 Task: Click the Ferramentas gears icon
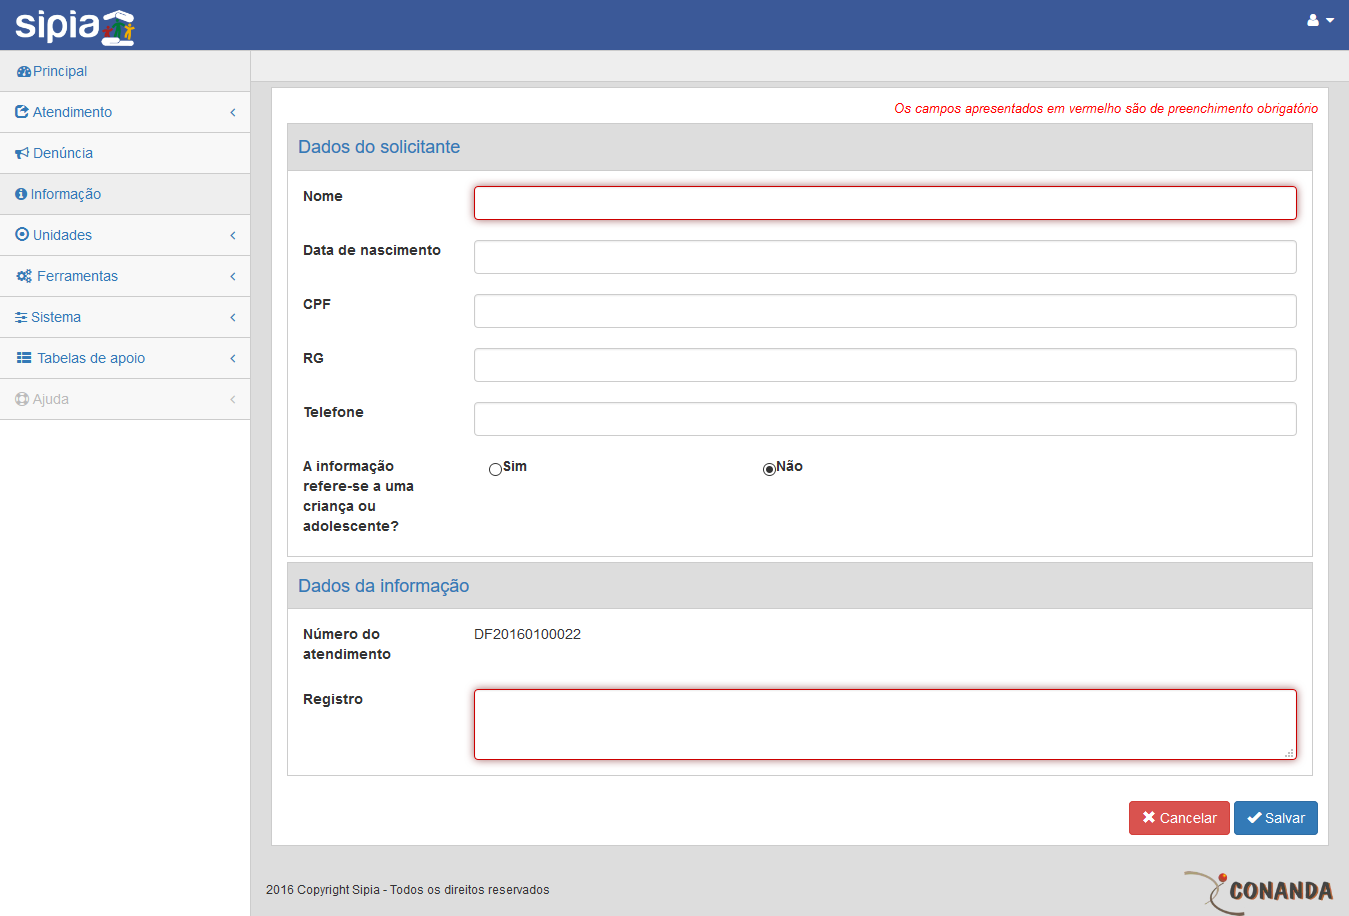[x=24, y=276]
